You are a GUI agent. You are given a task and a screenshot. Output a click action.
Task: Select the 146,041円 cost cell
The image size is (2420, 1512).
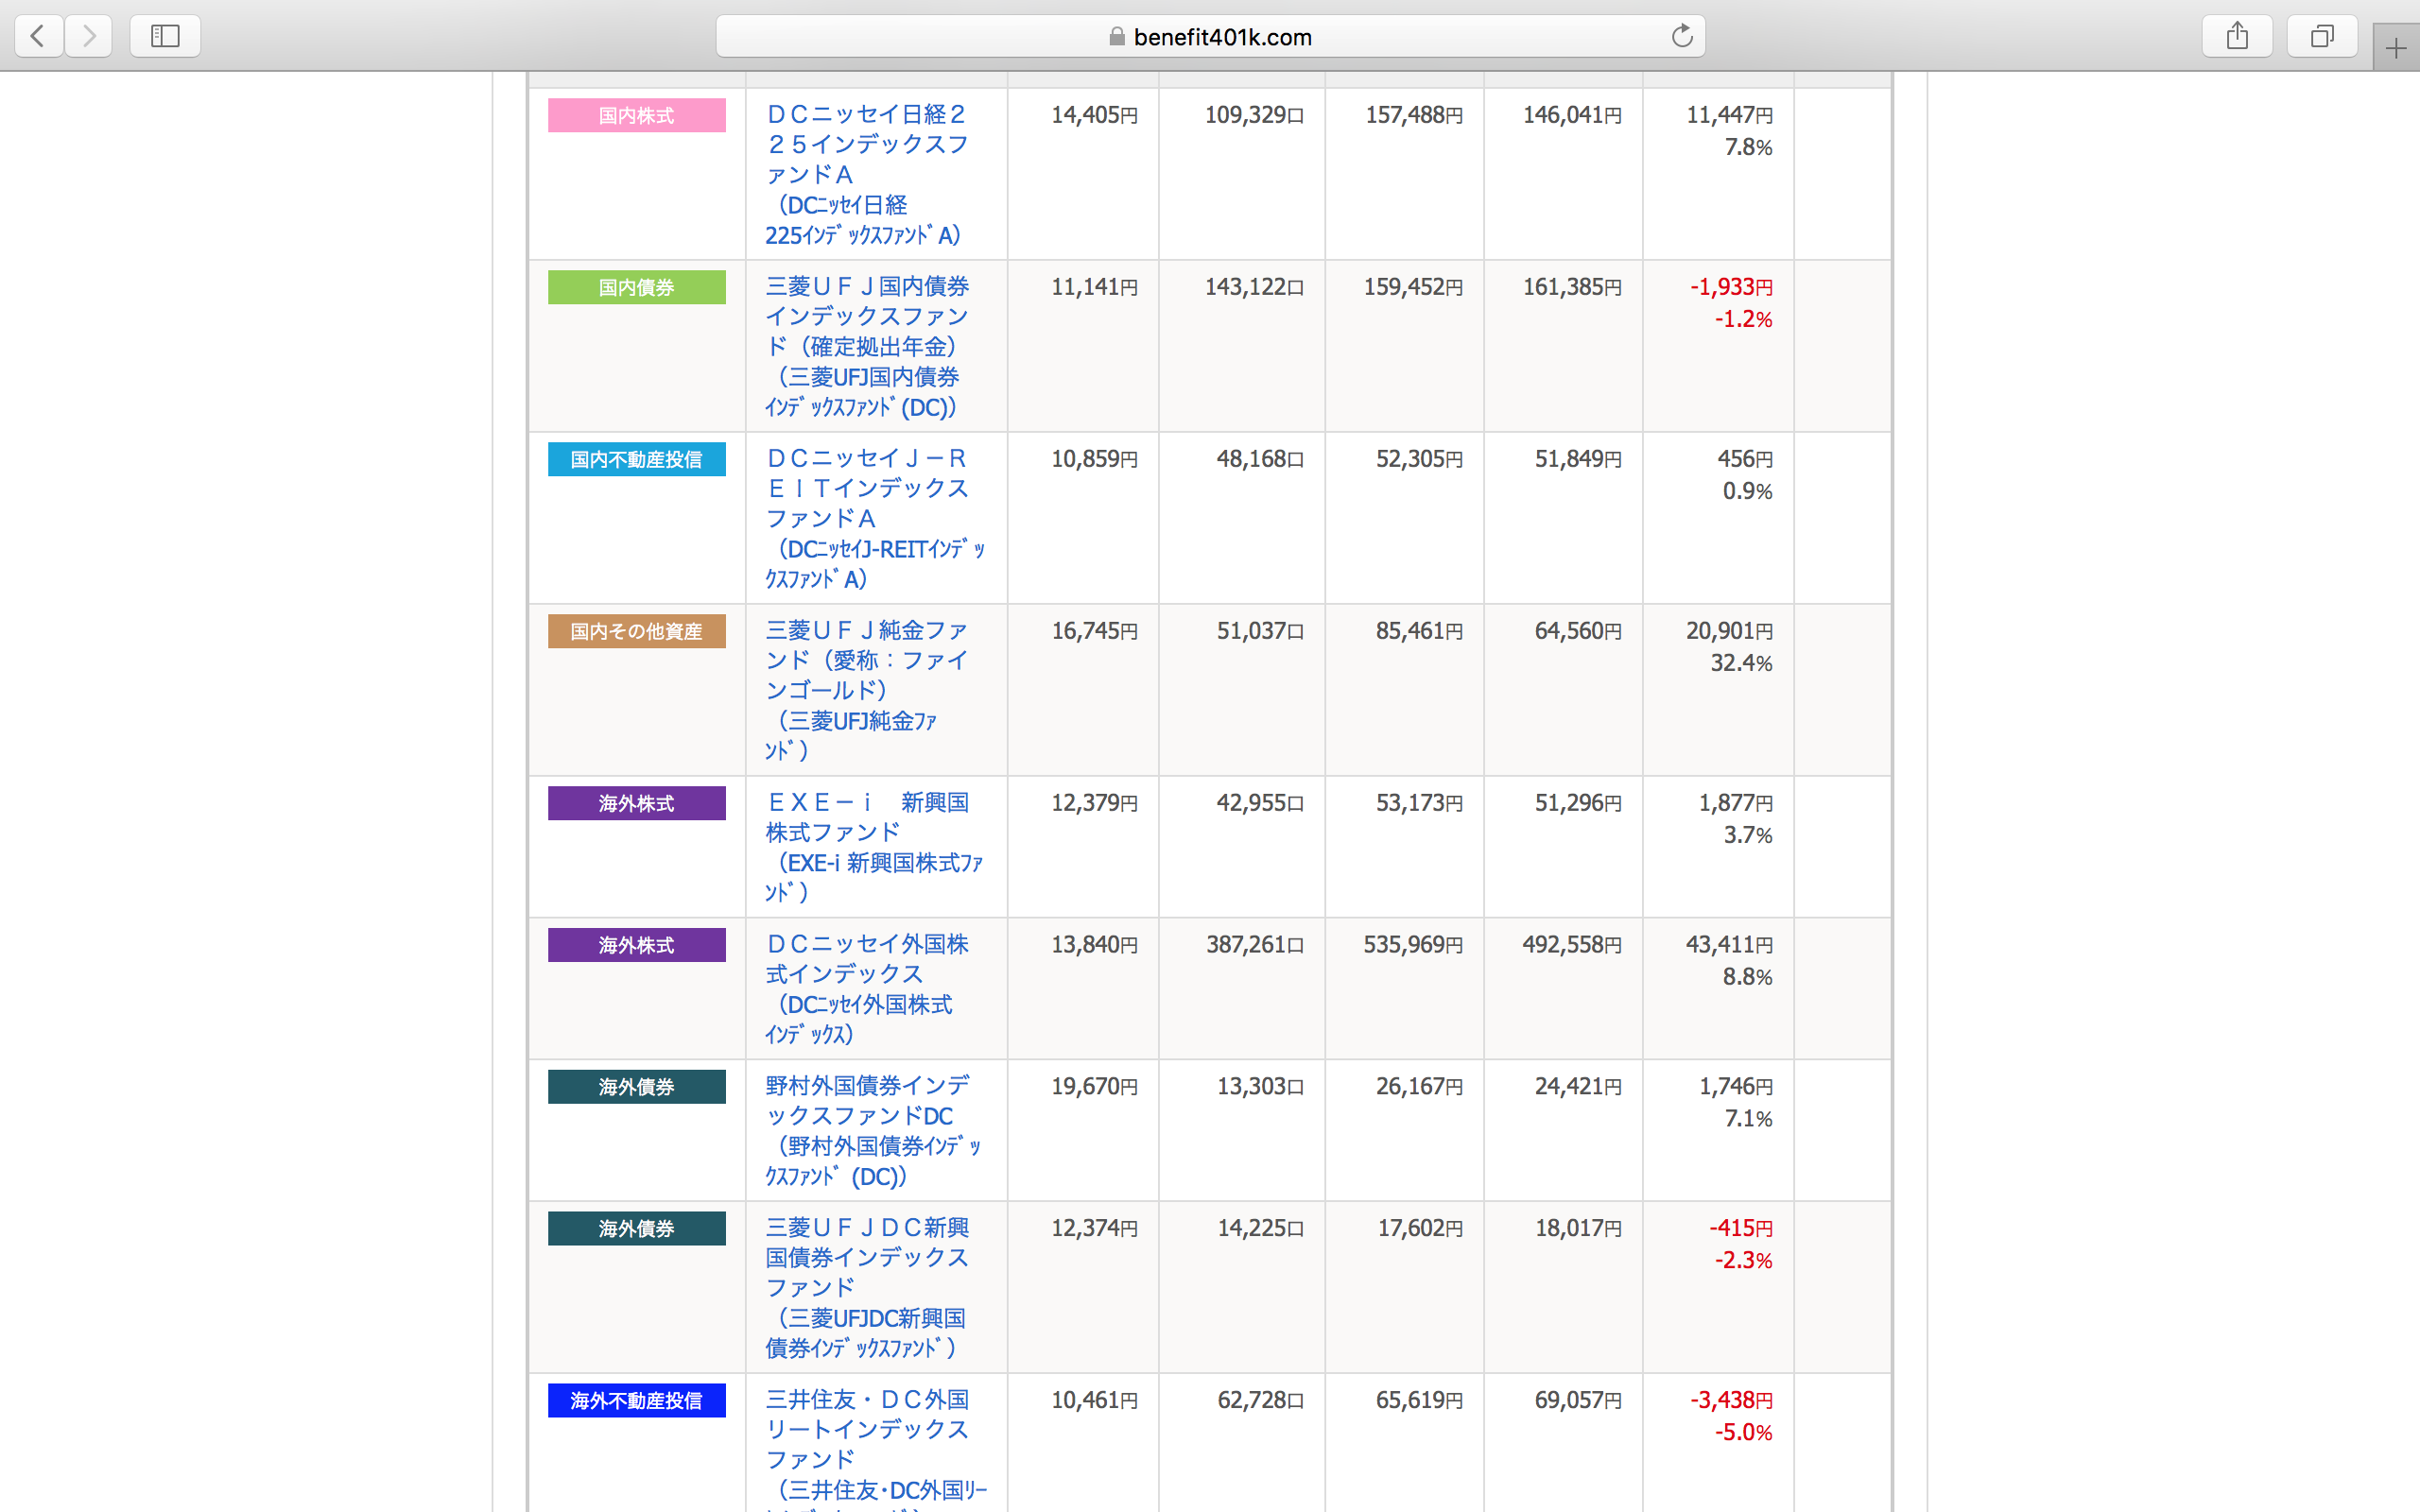1572,115
